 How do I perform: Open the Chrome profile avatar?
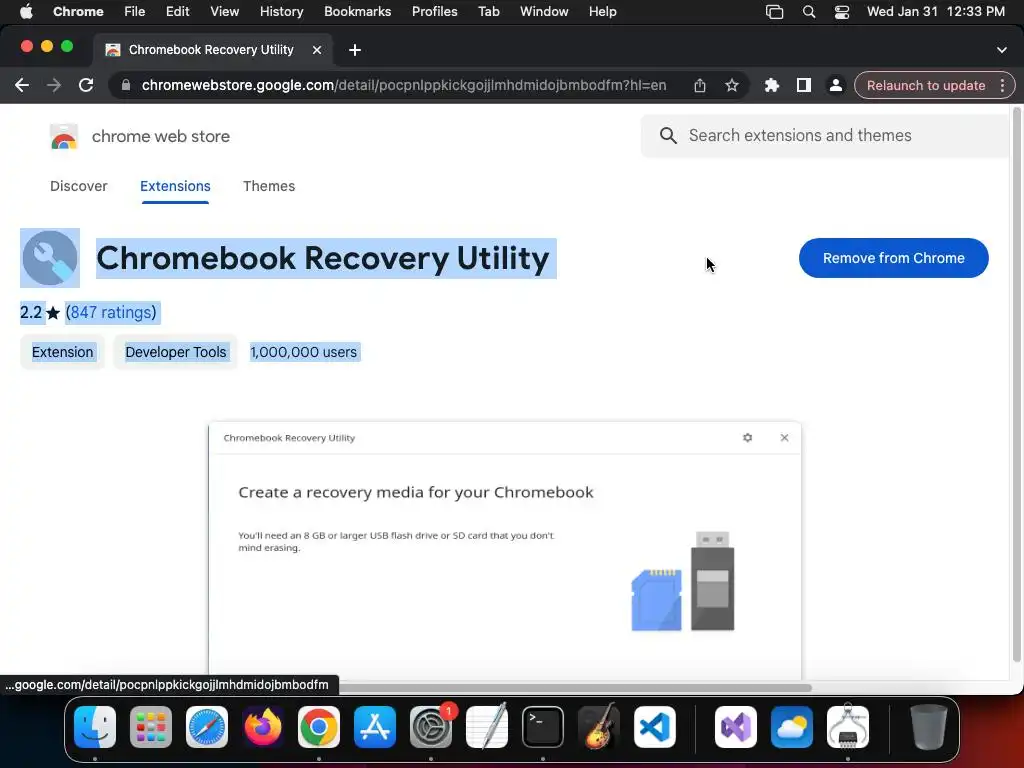point(835,86)
